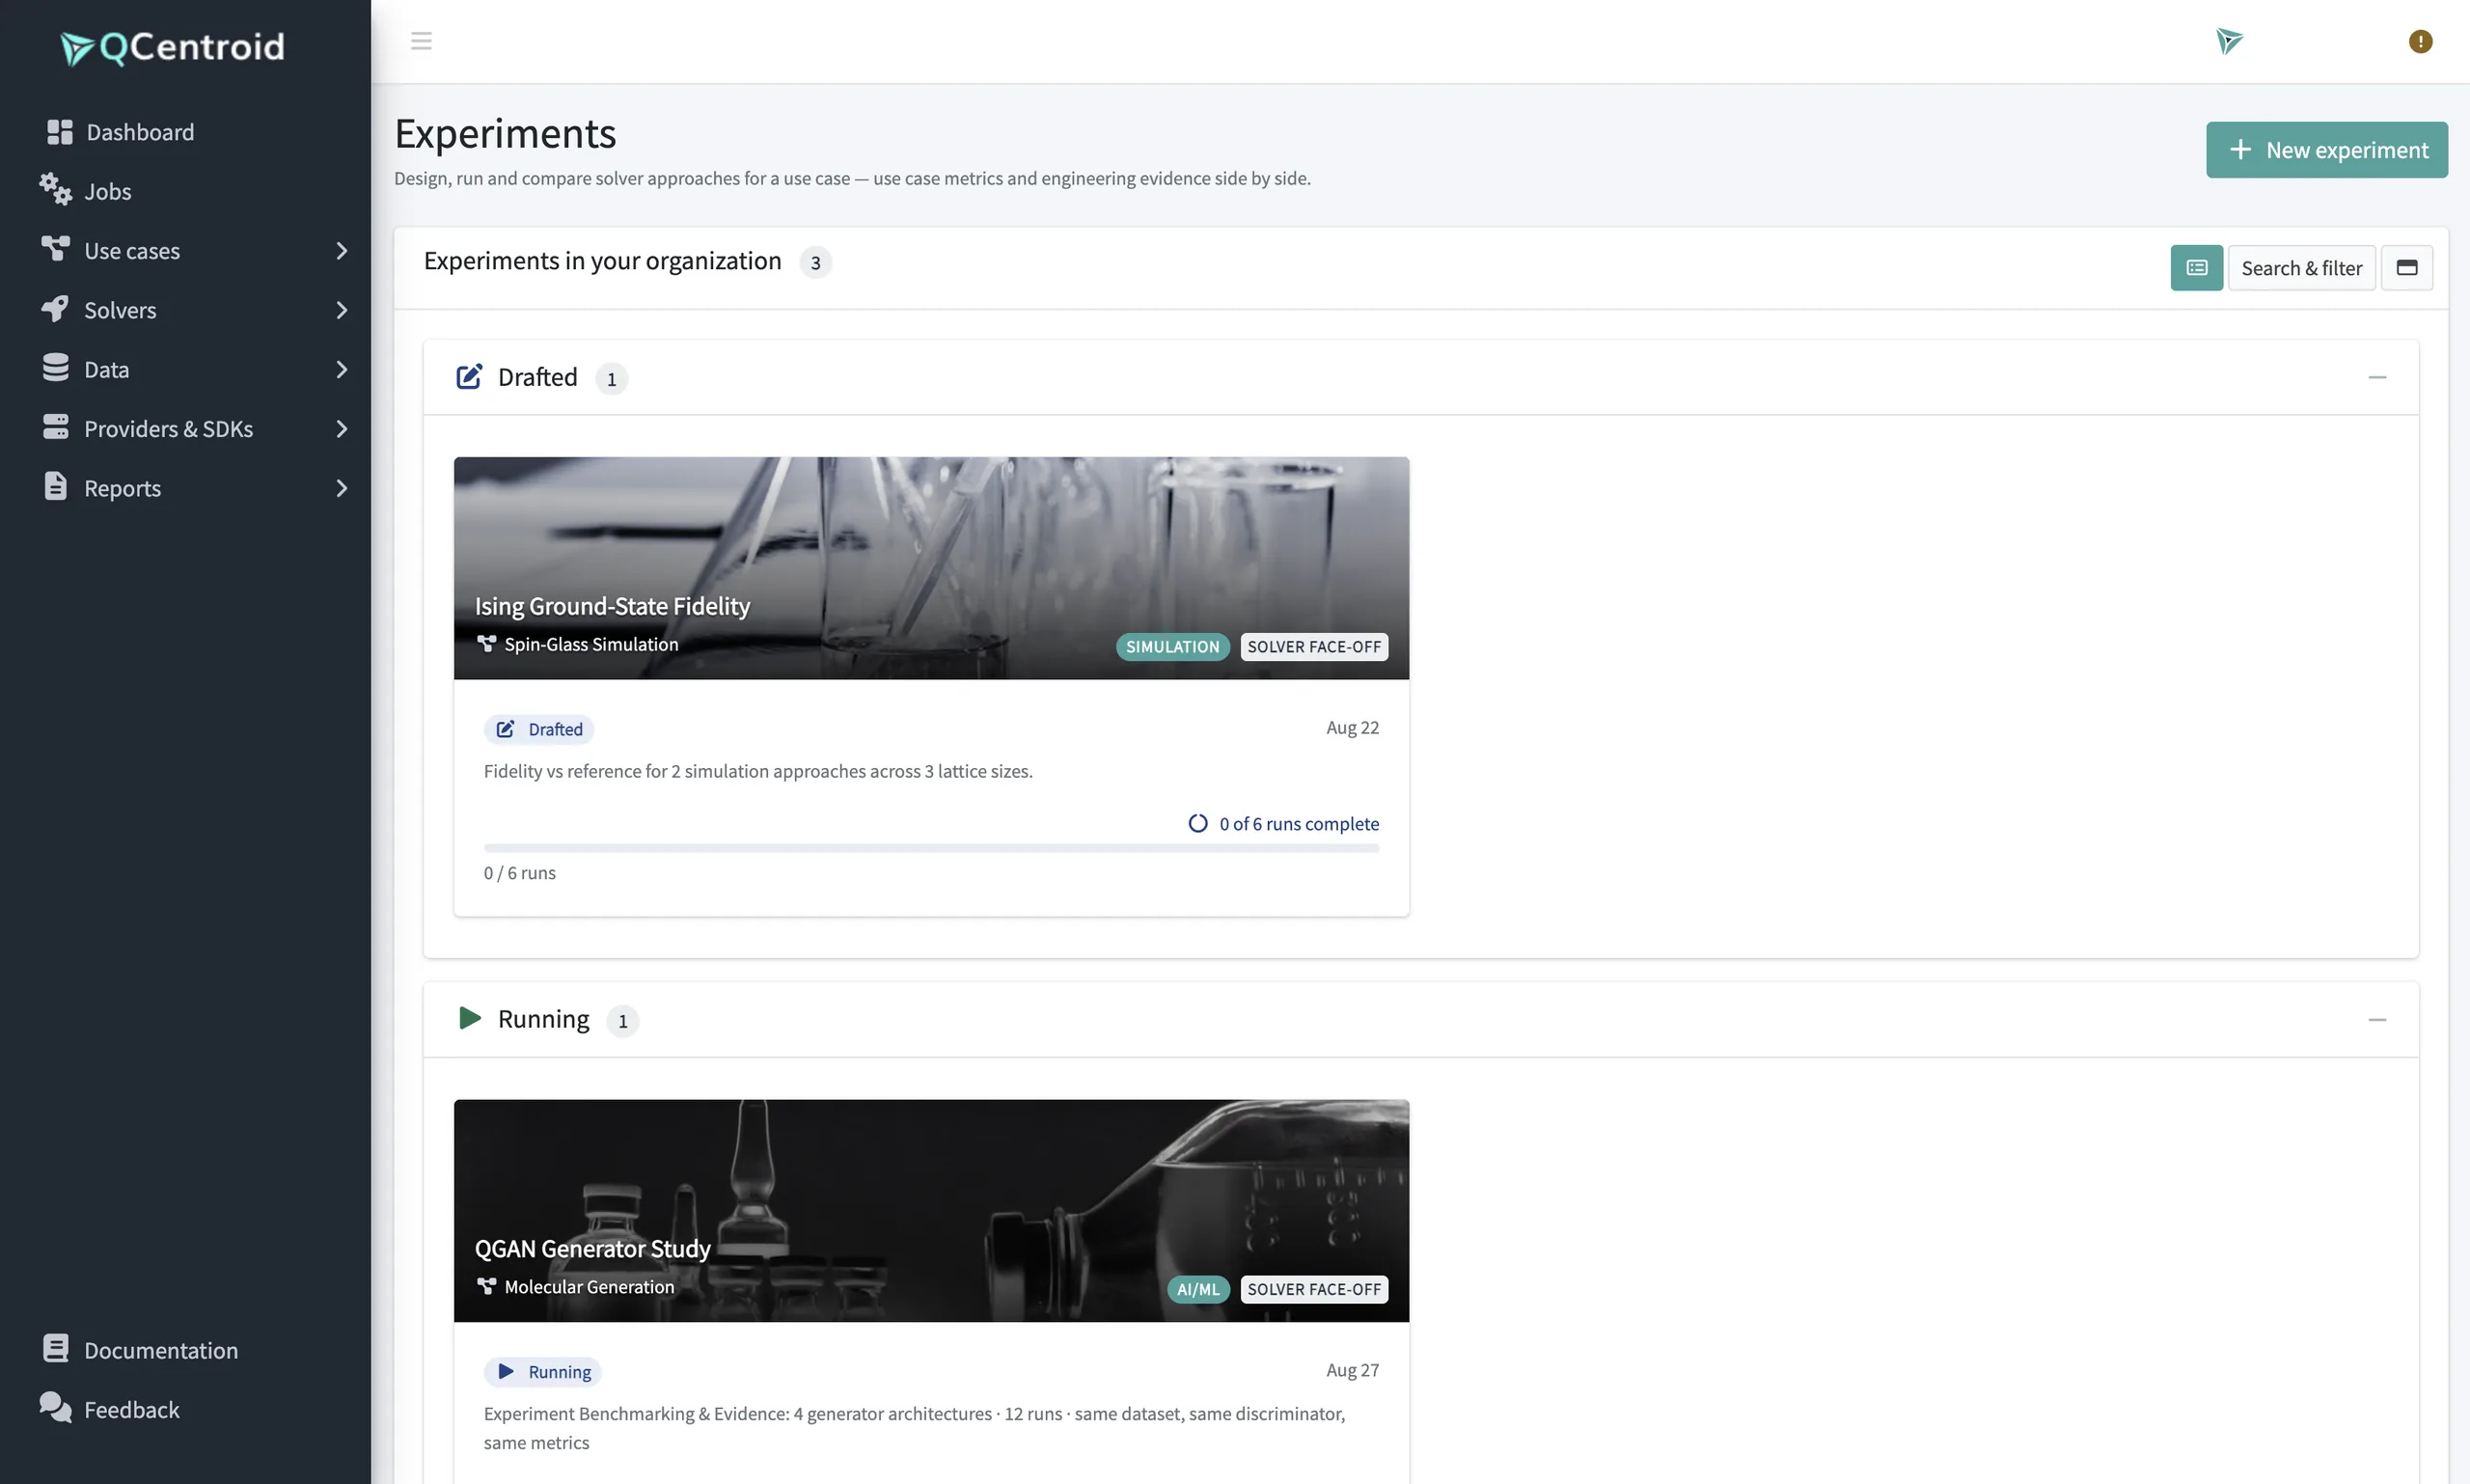Click the Feedback chat bubbles icon
Image resolution: width=2470 pixels, height=1484 pixels.
coord(56,1407)
